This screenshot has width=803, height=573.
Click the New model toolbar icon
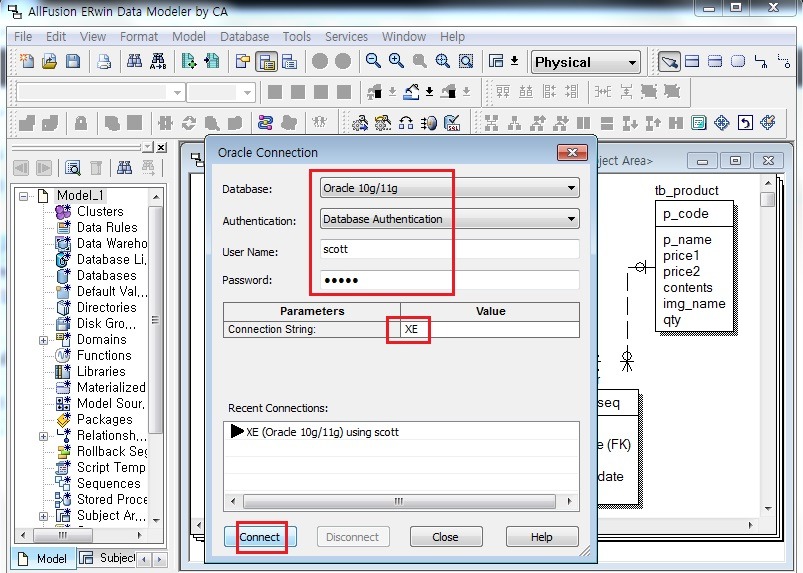[x=27, y=61]
